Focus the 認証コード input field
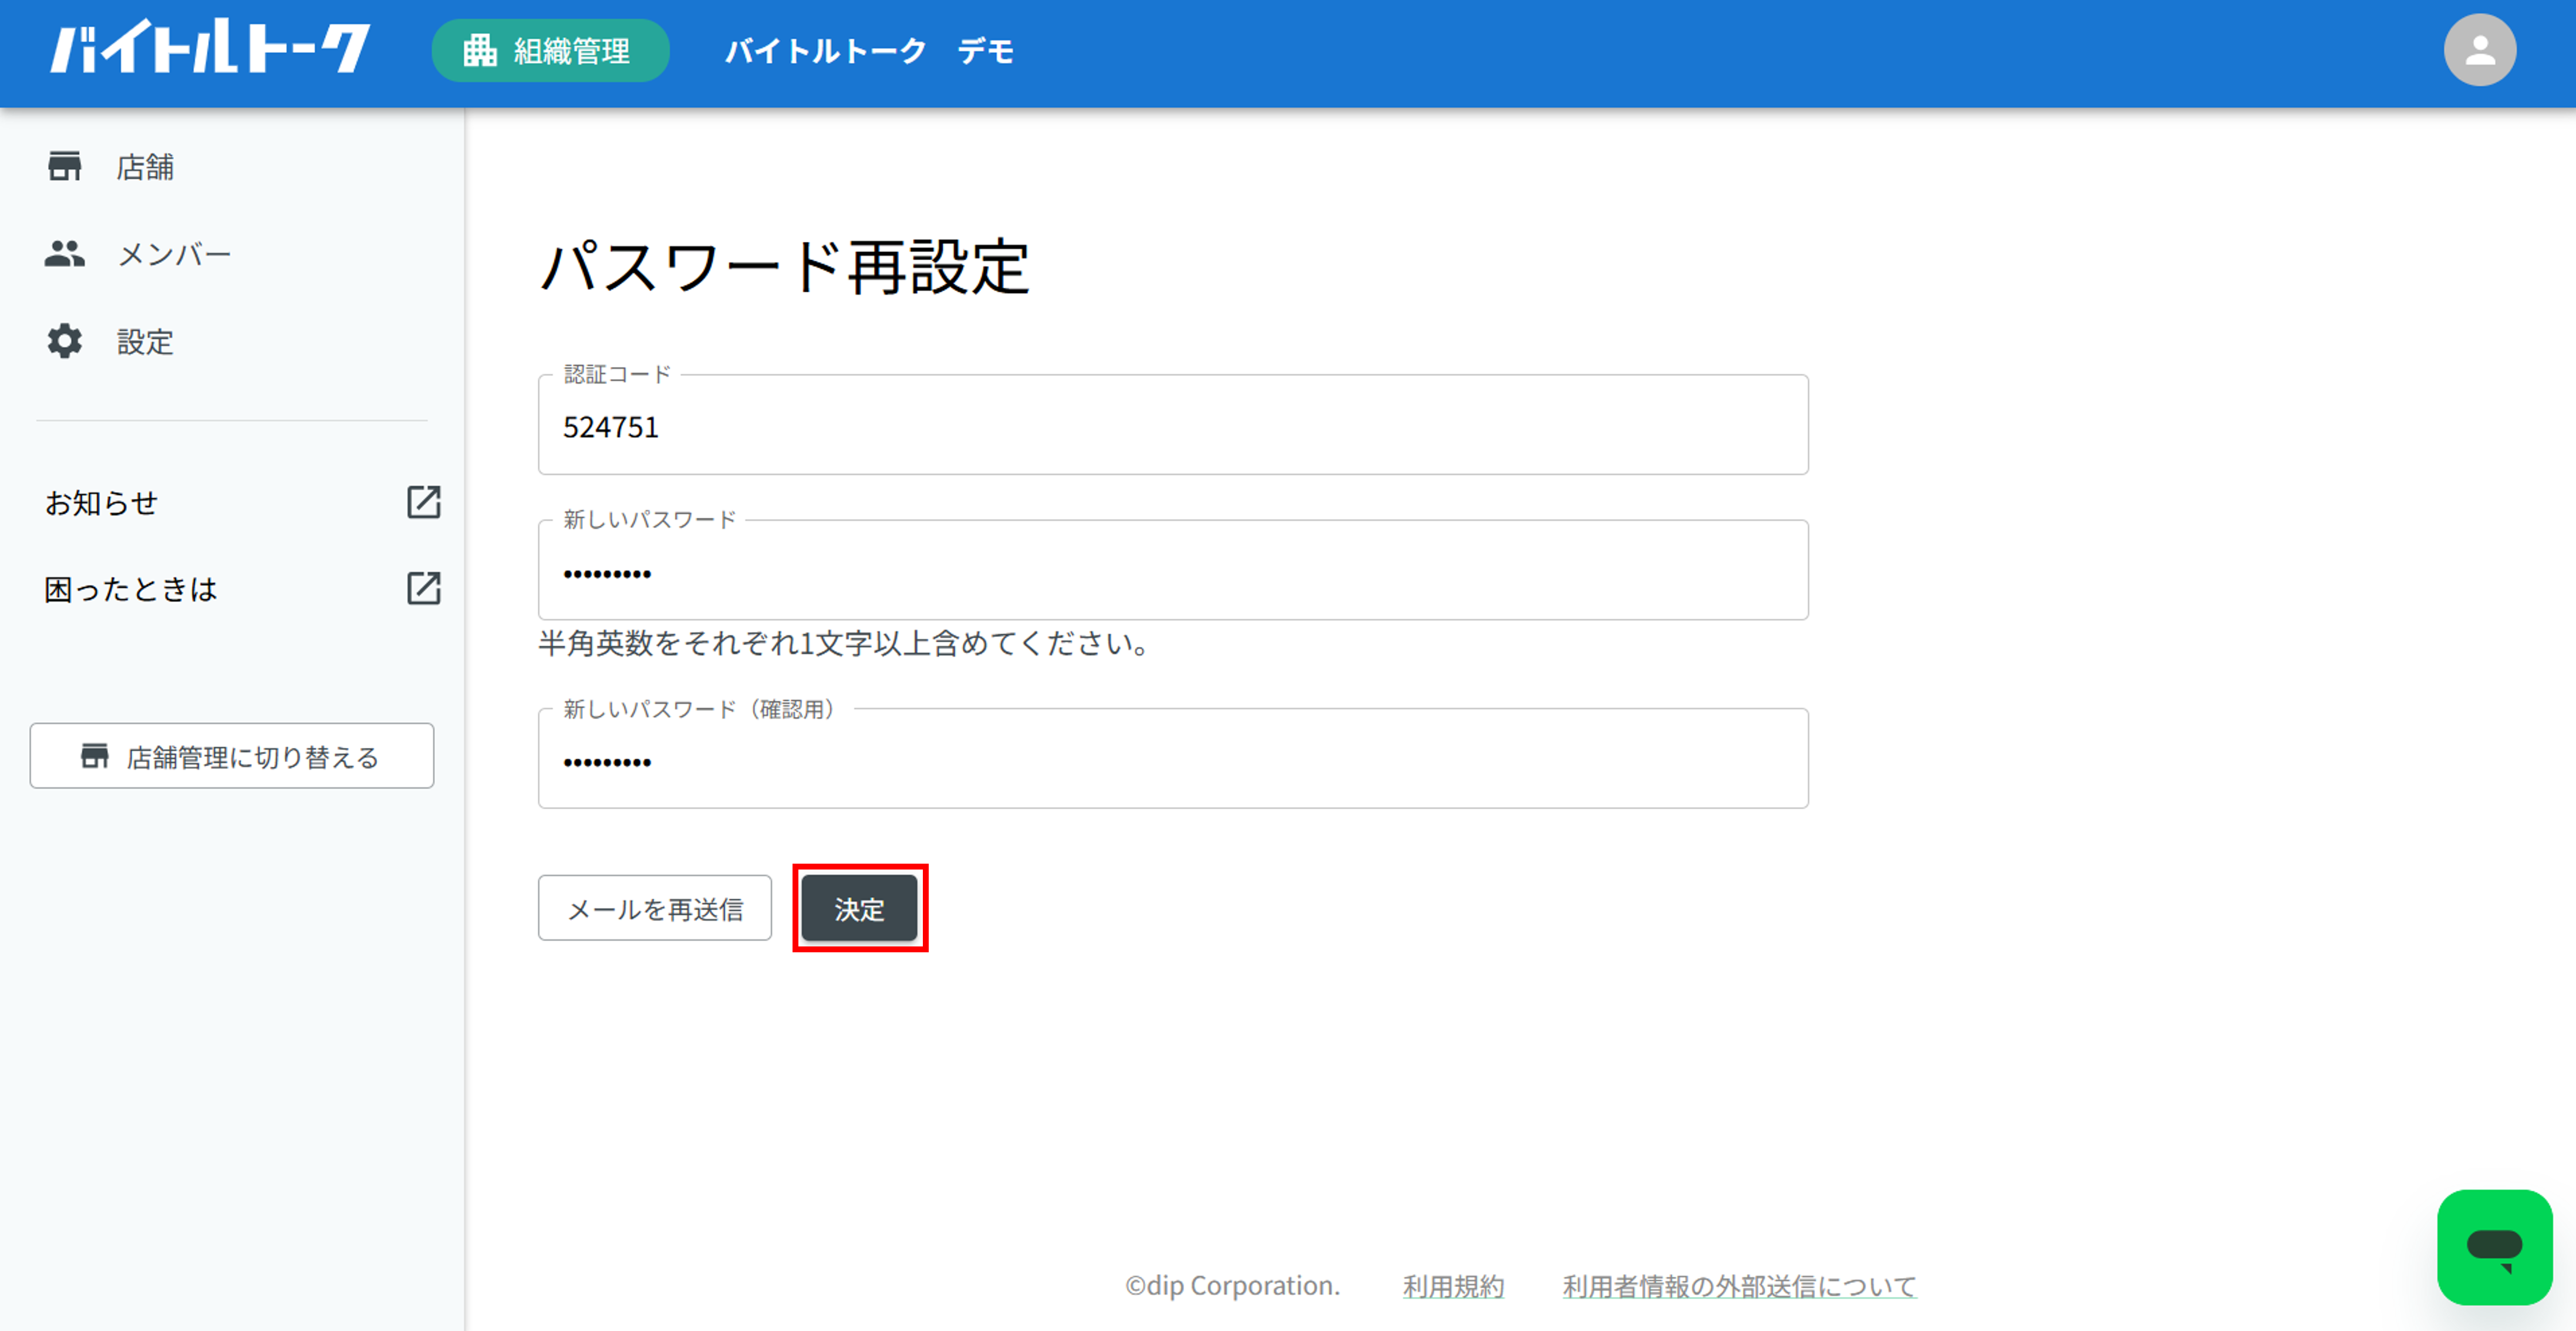Image resolution: width=2576 pixels, height=1331 pixels. (1173, 425)
